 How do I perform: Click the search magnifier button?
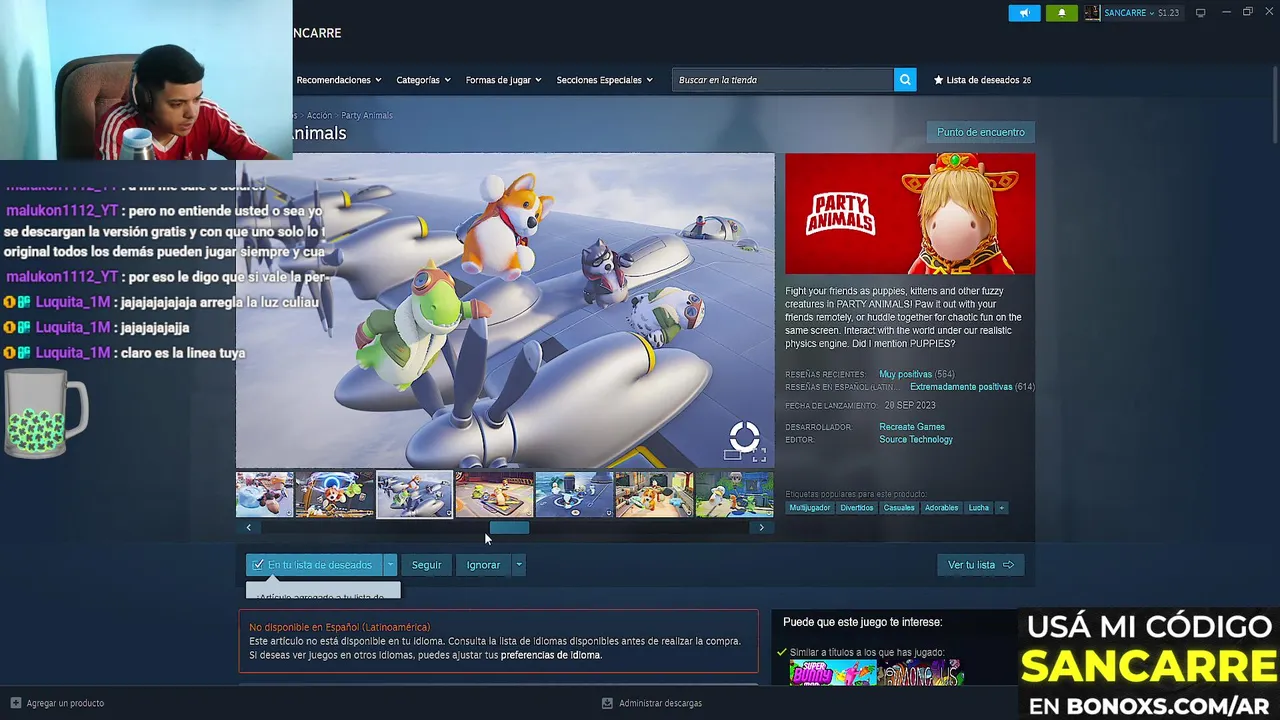pyautogui.click(x=905, y=80)
